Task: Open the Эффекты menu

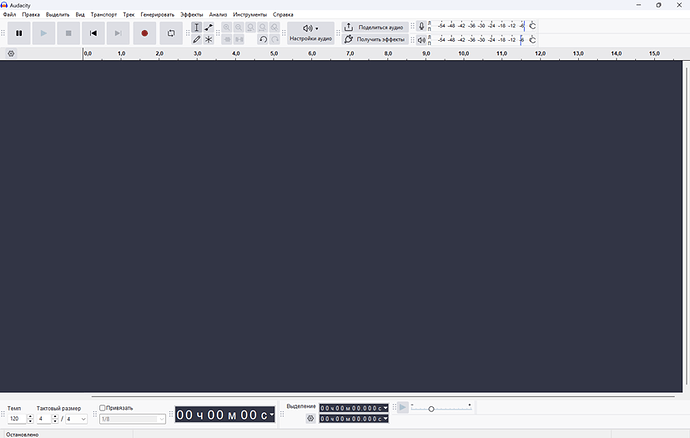Action: click(191, 15)
